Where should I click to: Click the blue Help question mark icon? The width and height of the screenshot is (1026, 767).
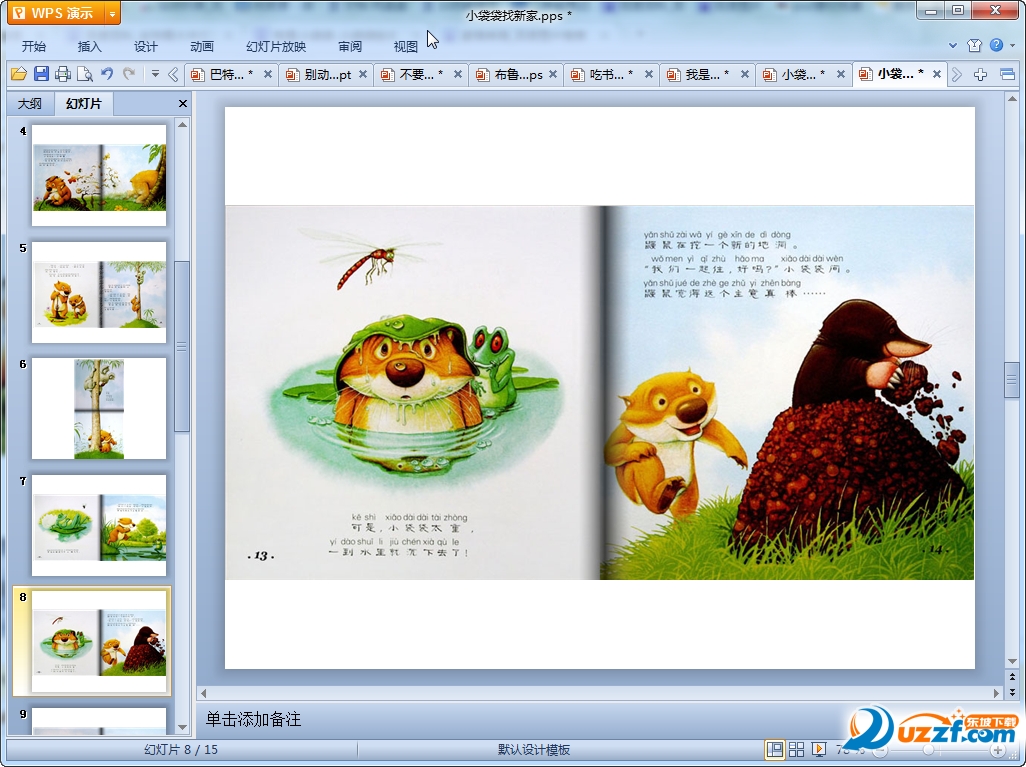click(x=997, y=45)
